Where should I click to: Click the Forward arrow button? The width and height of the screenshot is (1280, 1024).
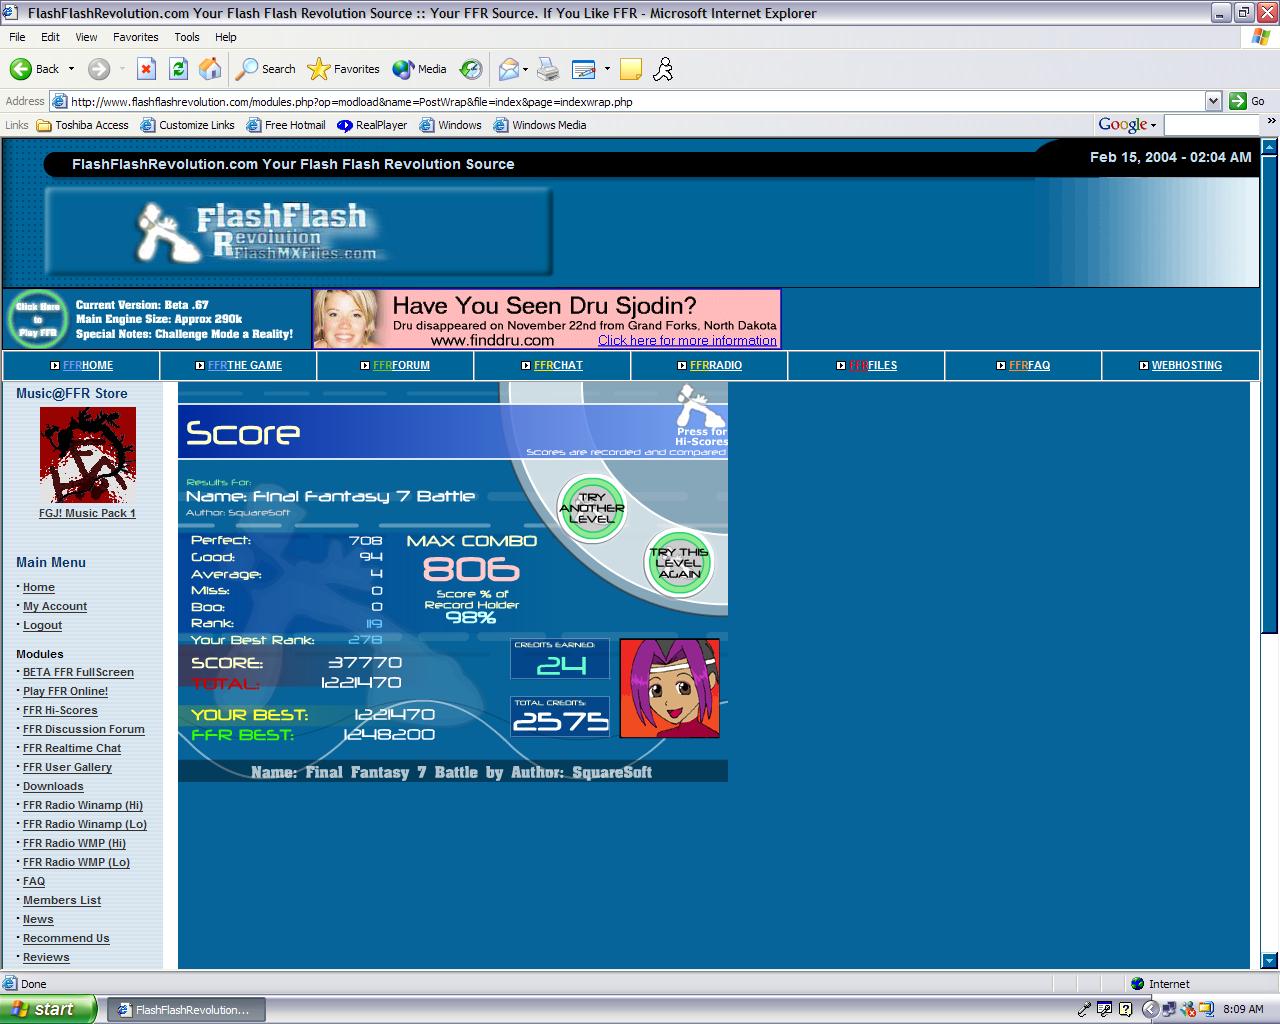coord(98,69)
